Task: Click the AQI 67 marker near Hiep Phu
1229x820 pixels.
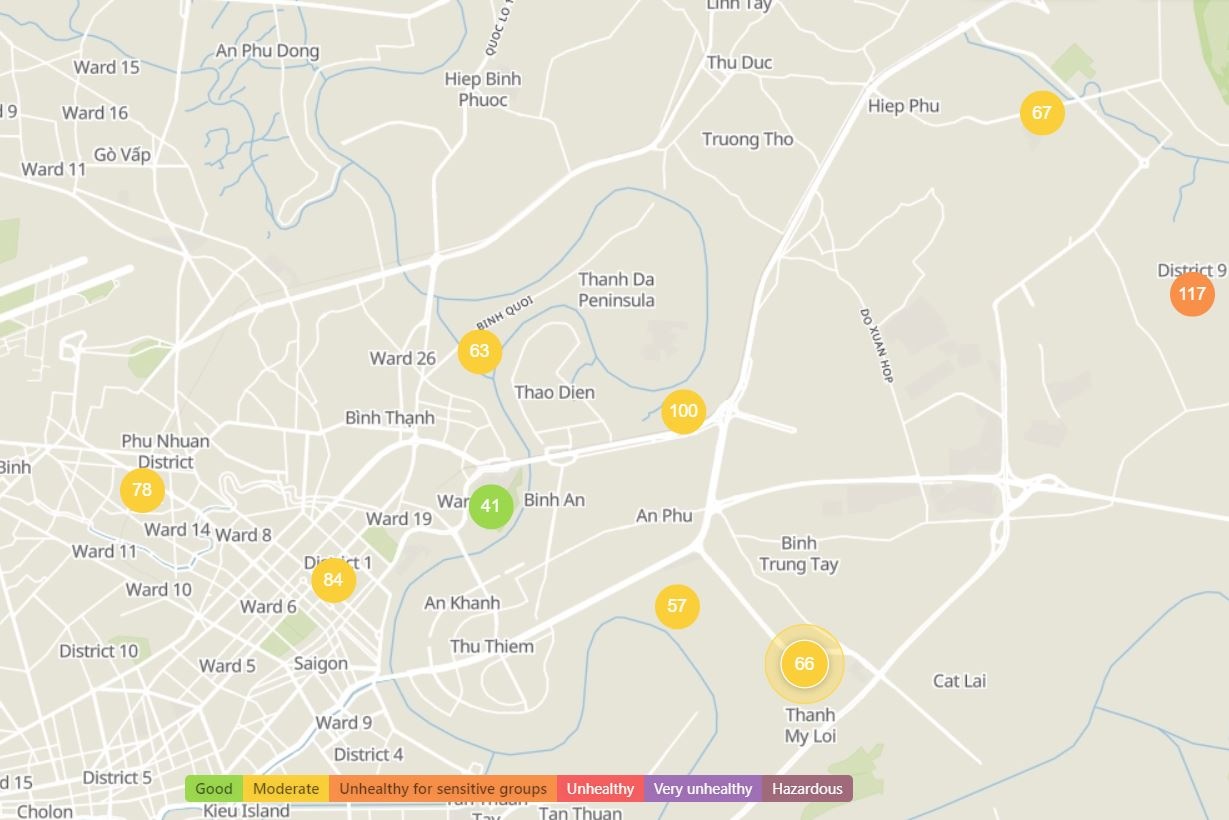Action: 1042,112
